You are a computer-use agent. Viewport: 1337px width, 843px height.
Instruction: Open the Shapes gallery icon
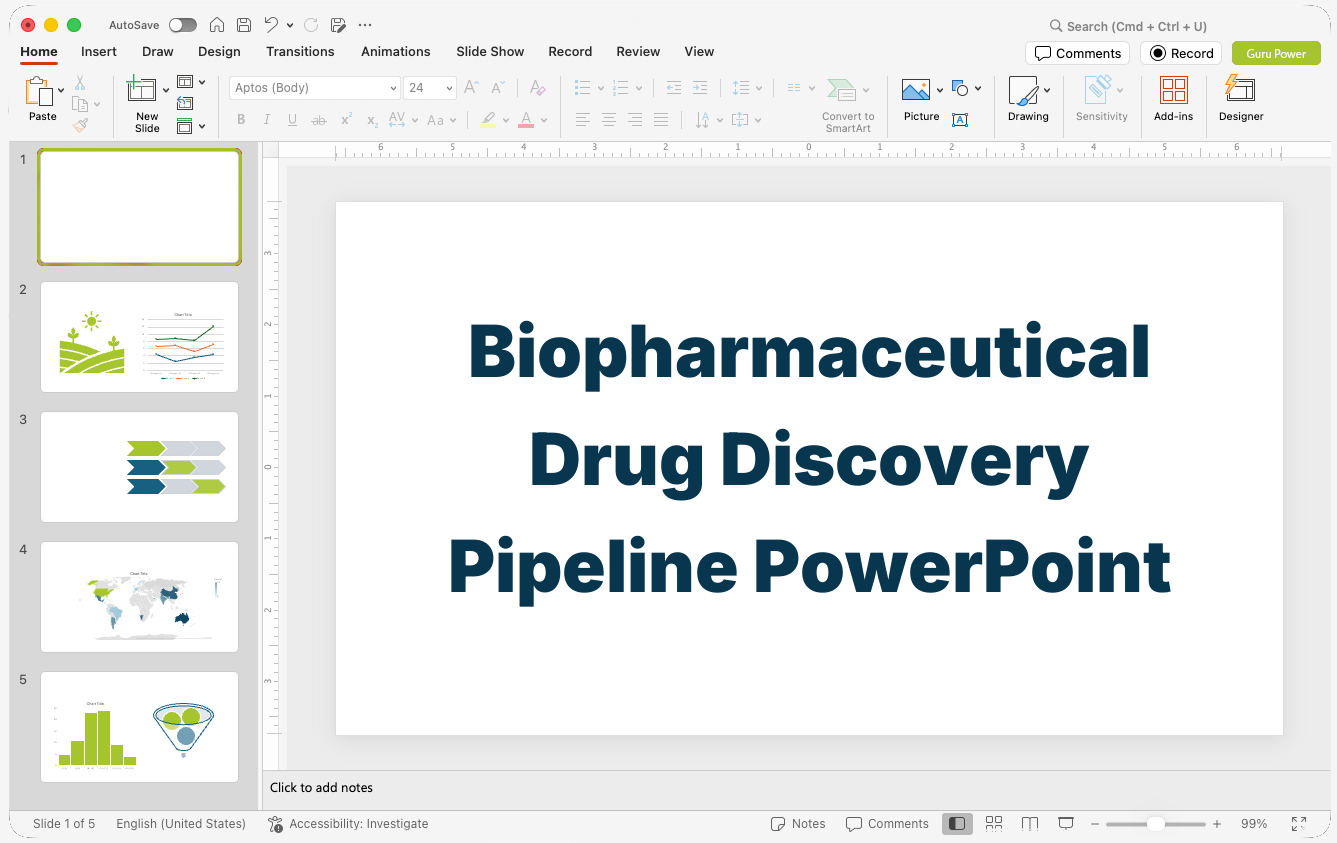click(x=961, y=88)
